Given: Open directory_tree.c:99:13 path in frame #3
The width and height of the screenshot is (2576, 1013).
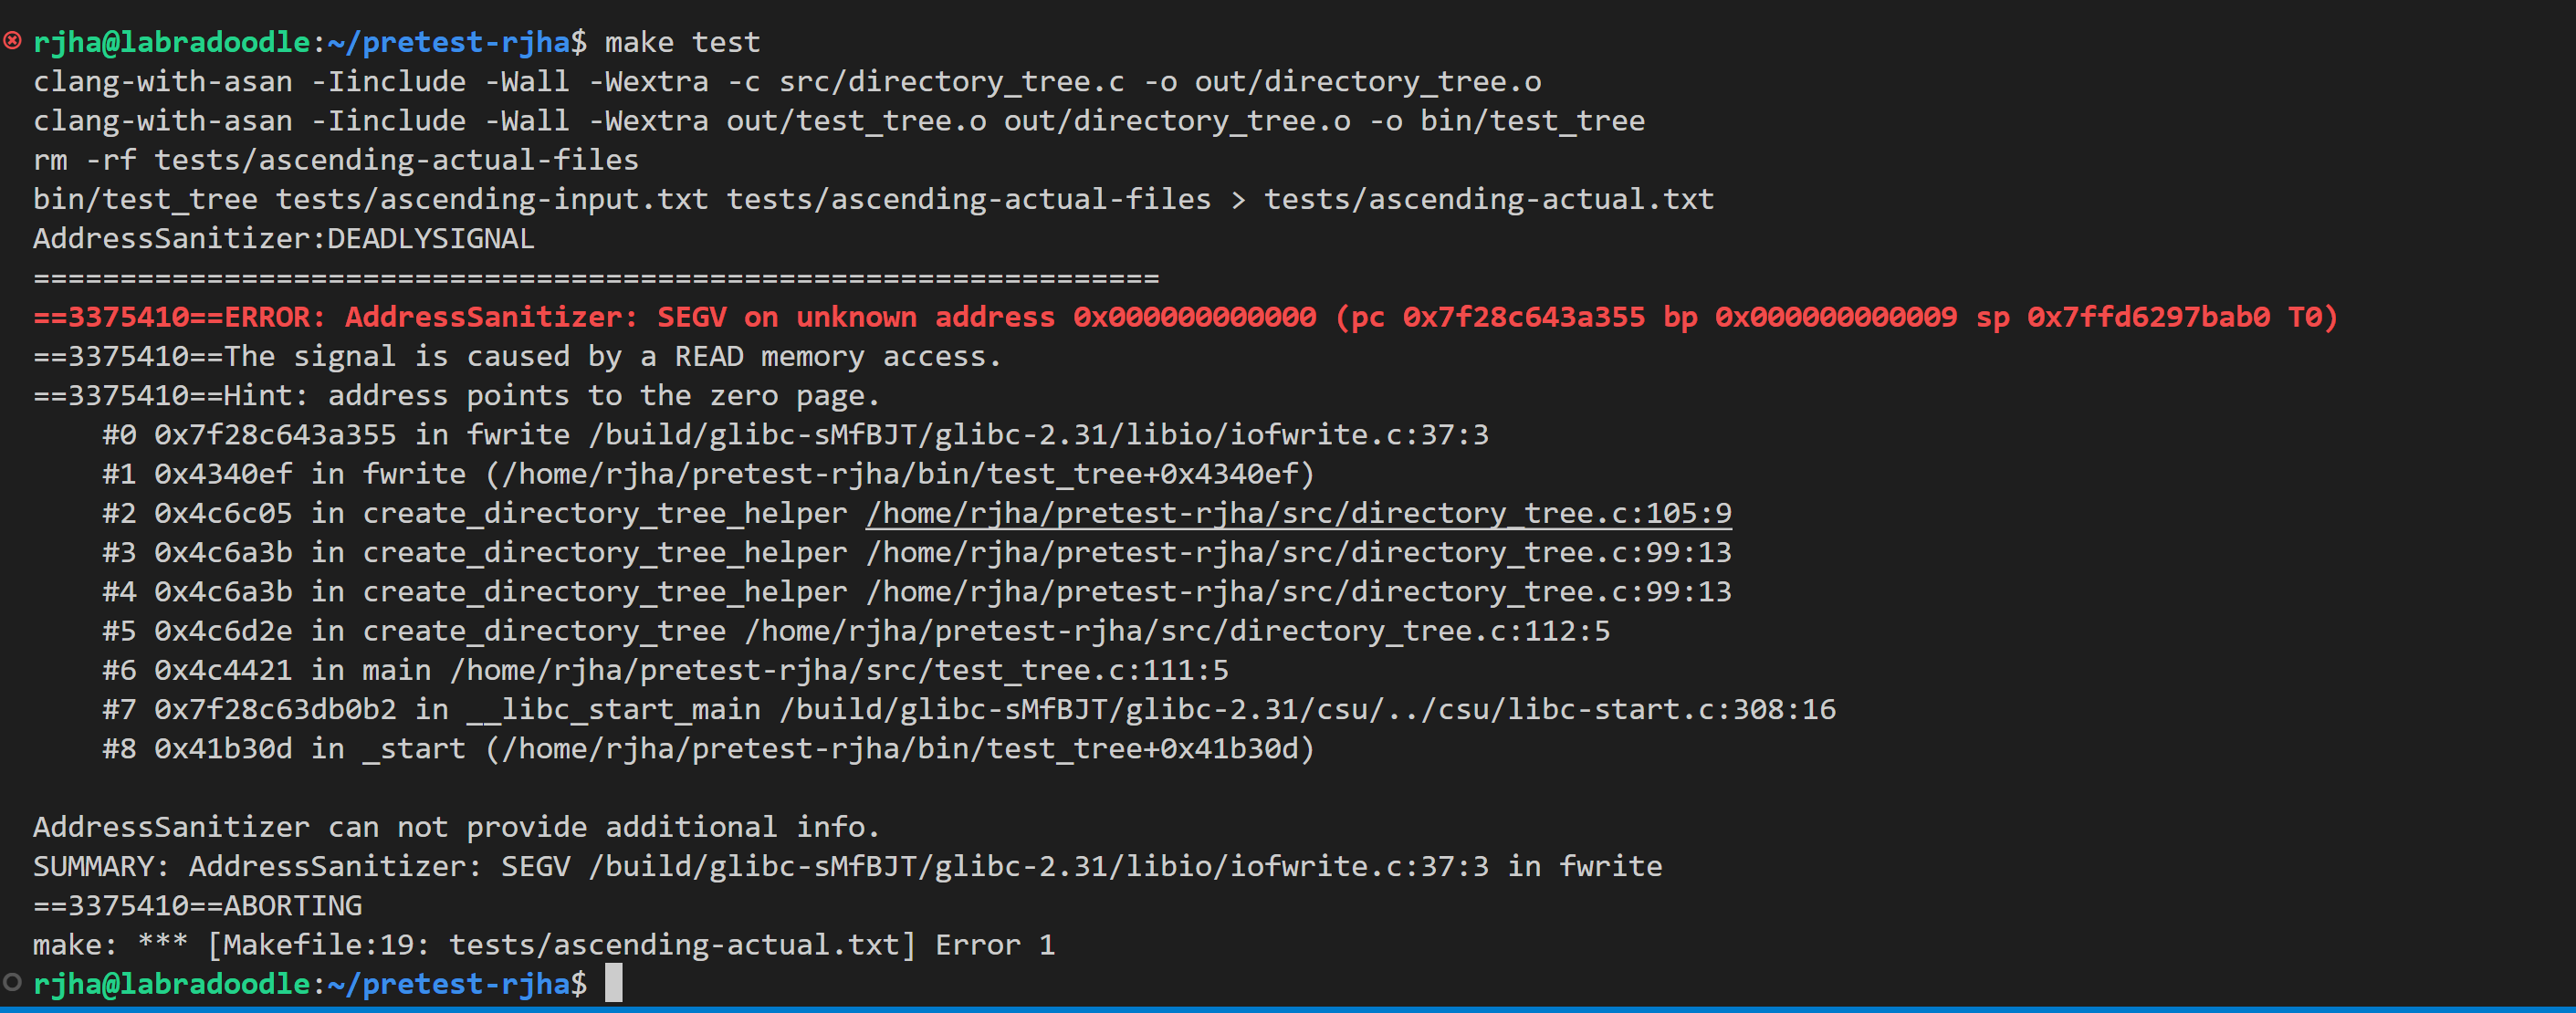Looking at the screenshot, I should [1298, 552].
